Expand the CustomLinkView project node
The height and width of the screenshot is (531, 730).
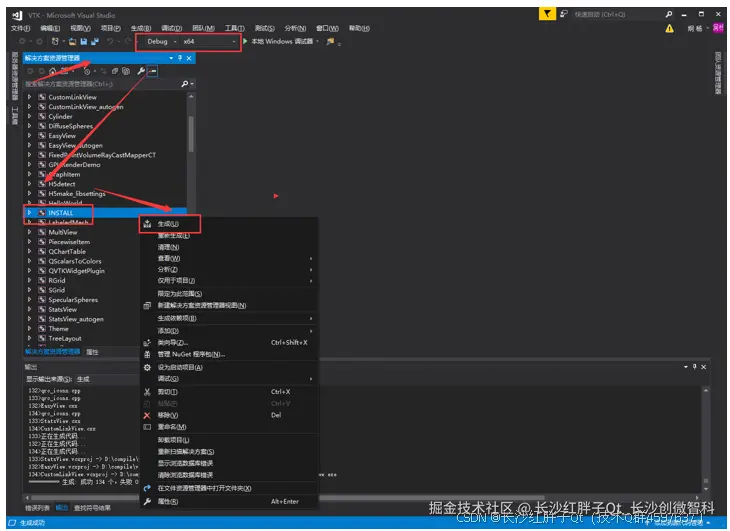[x=30, y=97]
